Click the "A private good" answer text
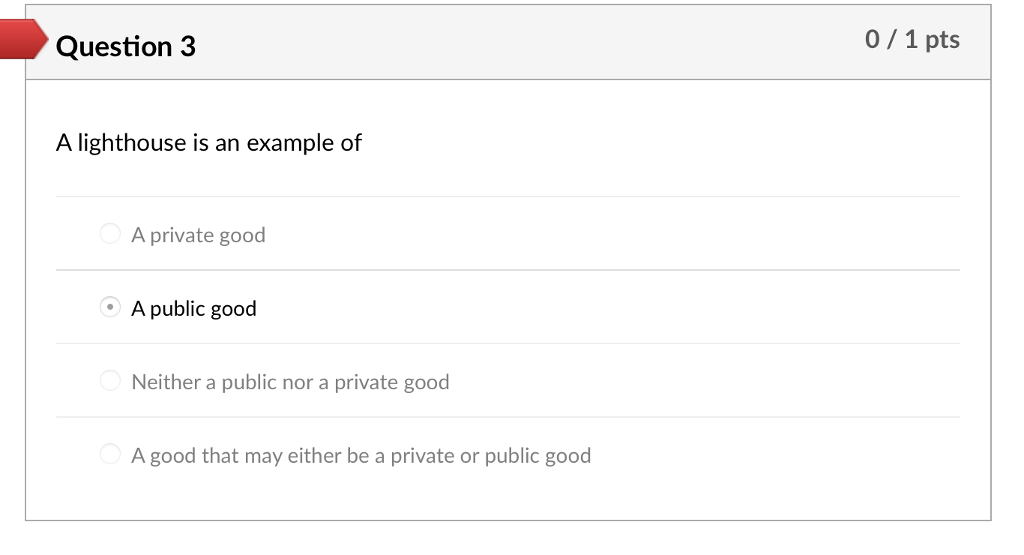The width and height of the screenshot is (1024, 555). click(x=198, y=235)
